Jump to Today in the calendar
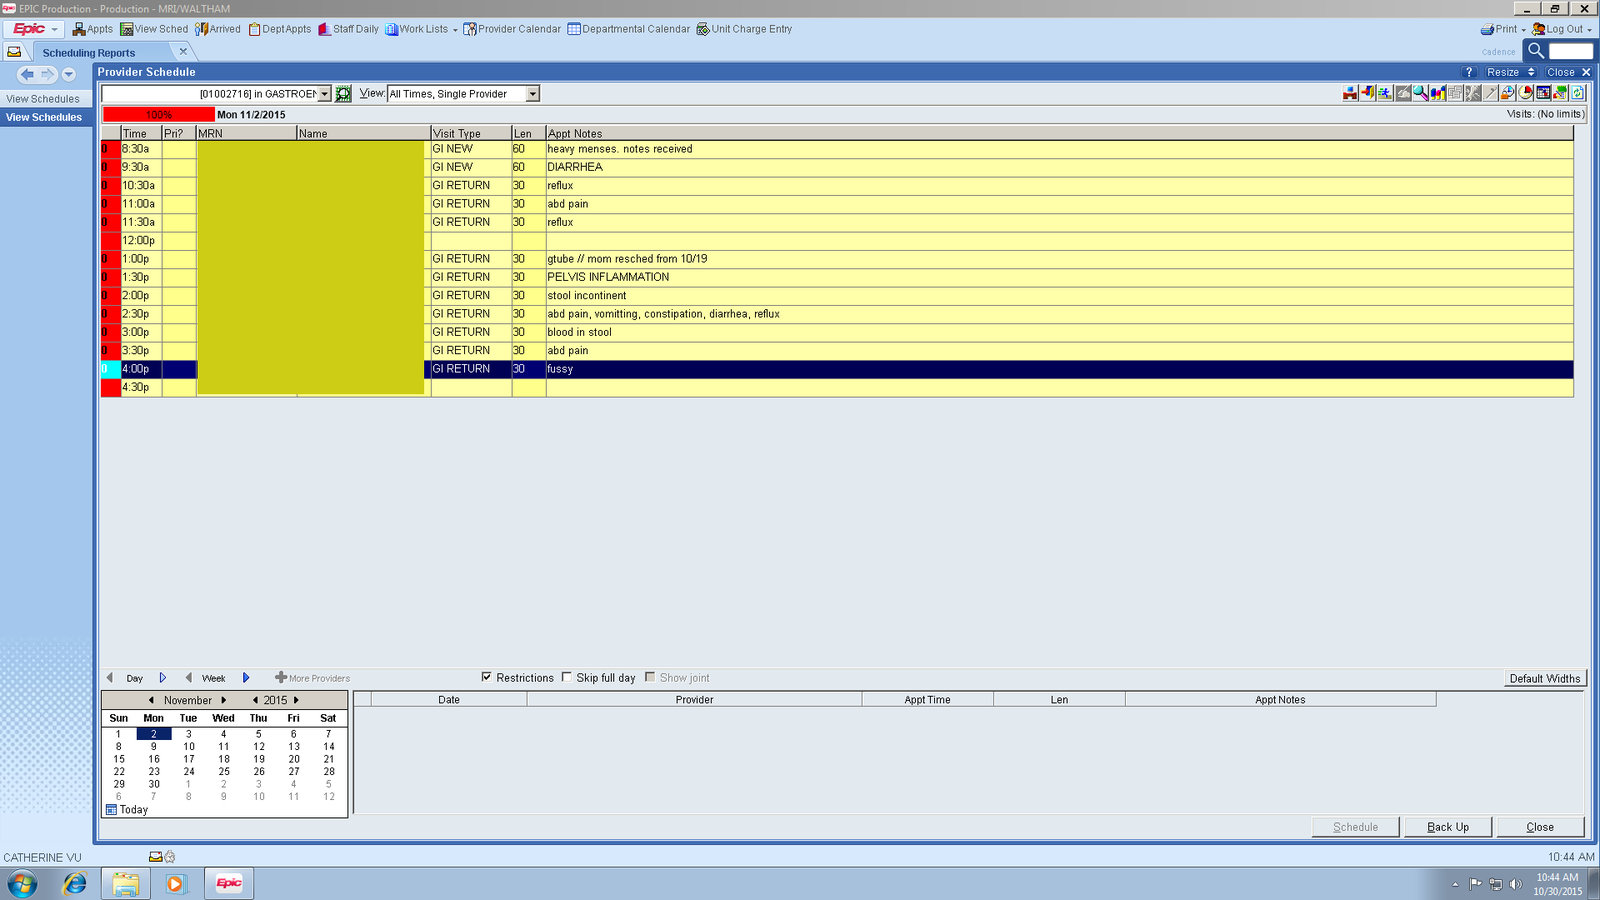The height and width of the screenshot is (900, 1600). click(x=127, y=810)
